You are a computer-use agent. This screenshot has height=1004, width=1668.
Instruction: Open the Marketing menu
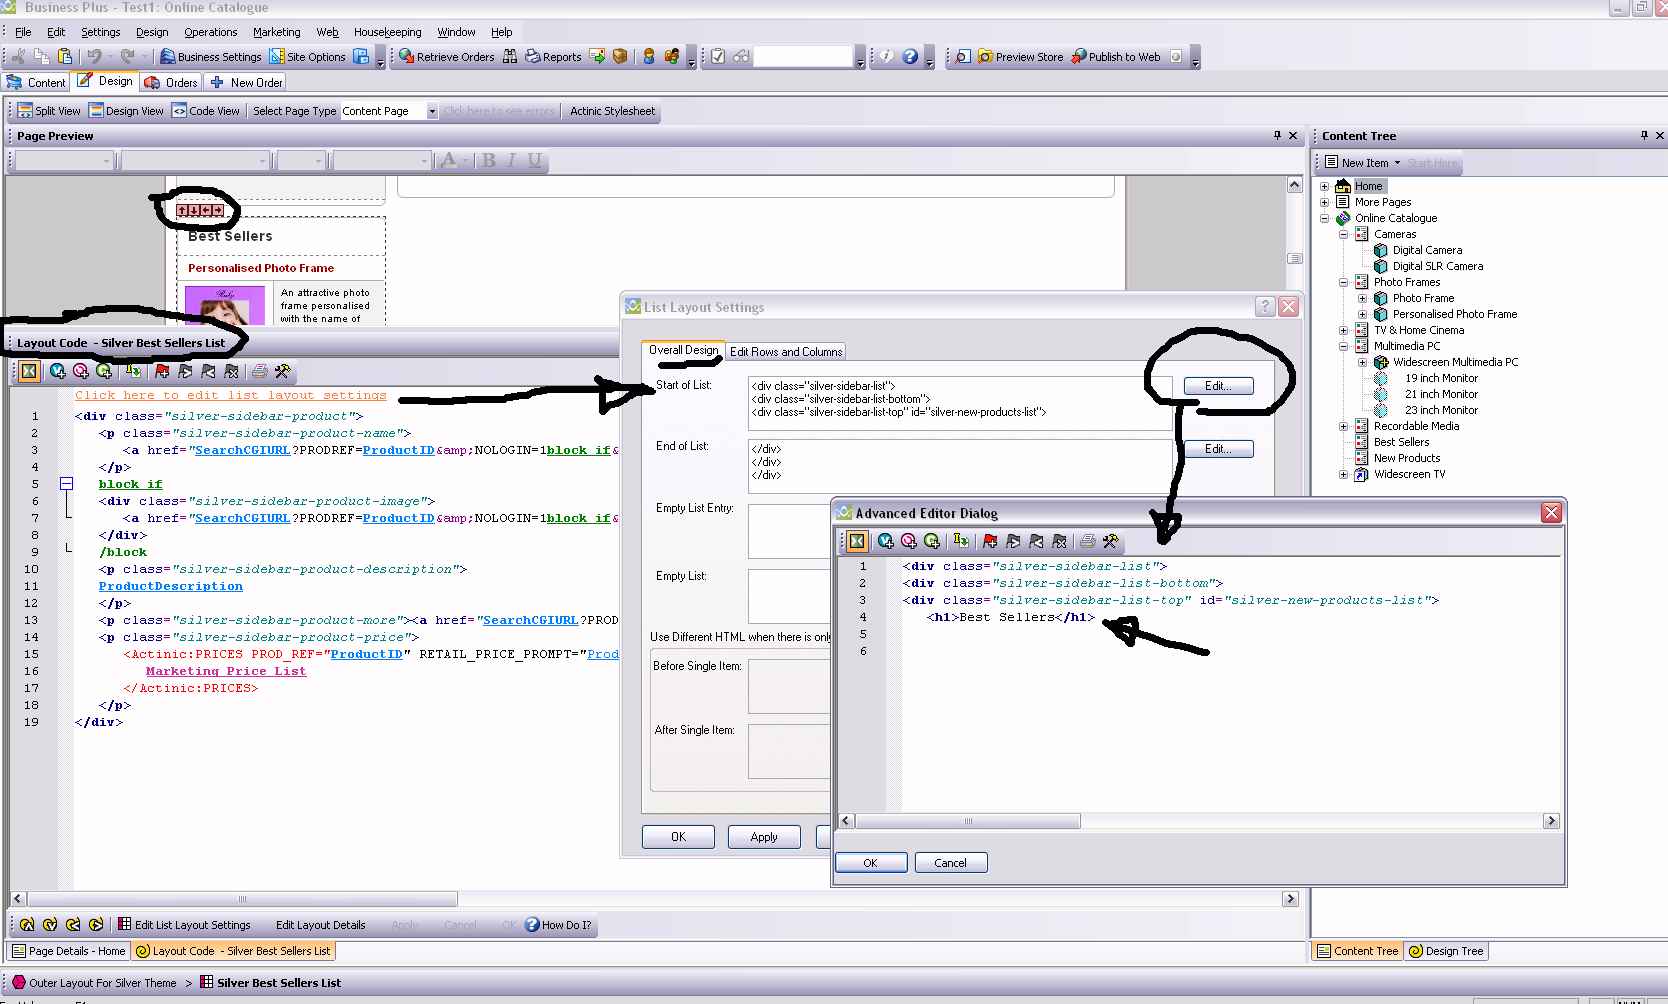(276, 32)
